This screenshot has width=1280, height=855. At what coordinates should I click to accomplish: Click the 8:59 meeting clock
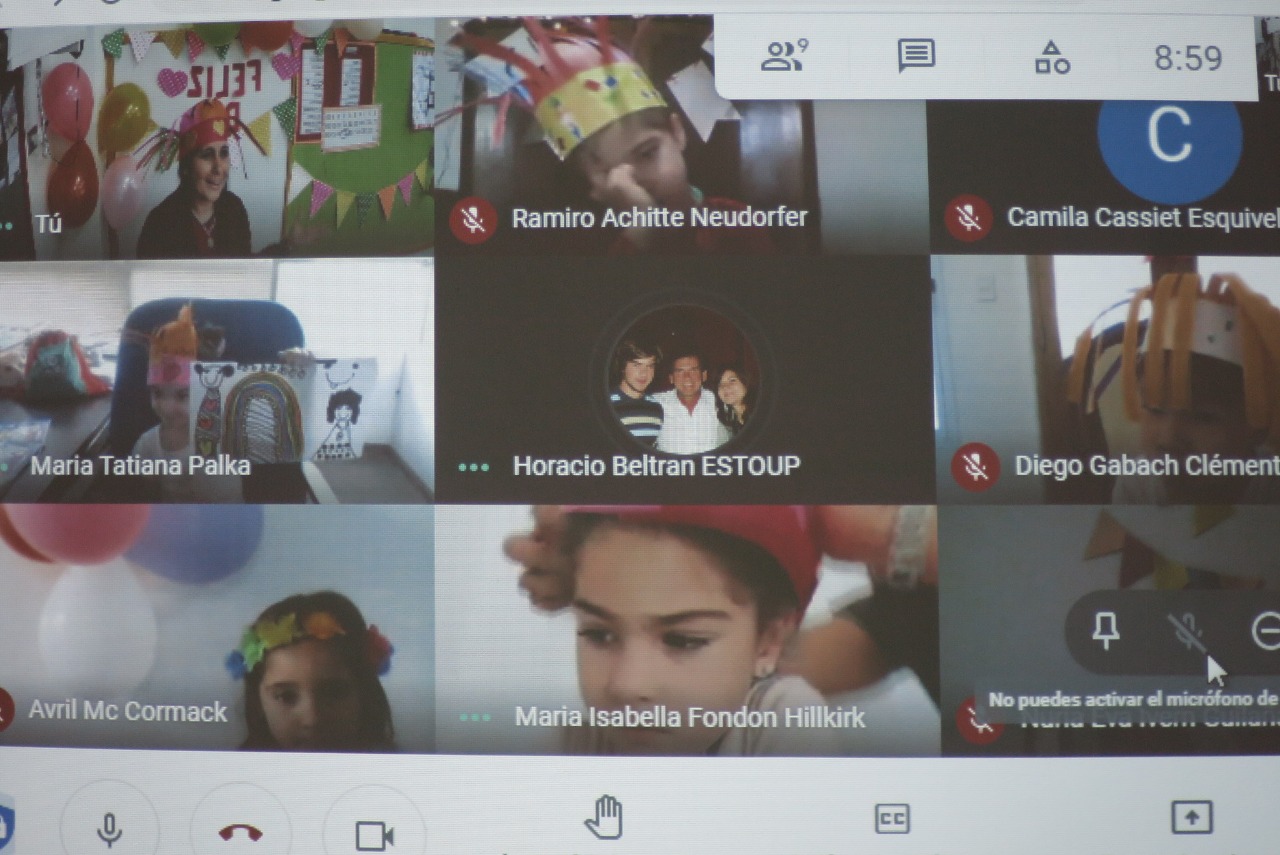pos(1188,58)
